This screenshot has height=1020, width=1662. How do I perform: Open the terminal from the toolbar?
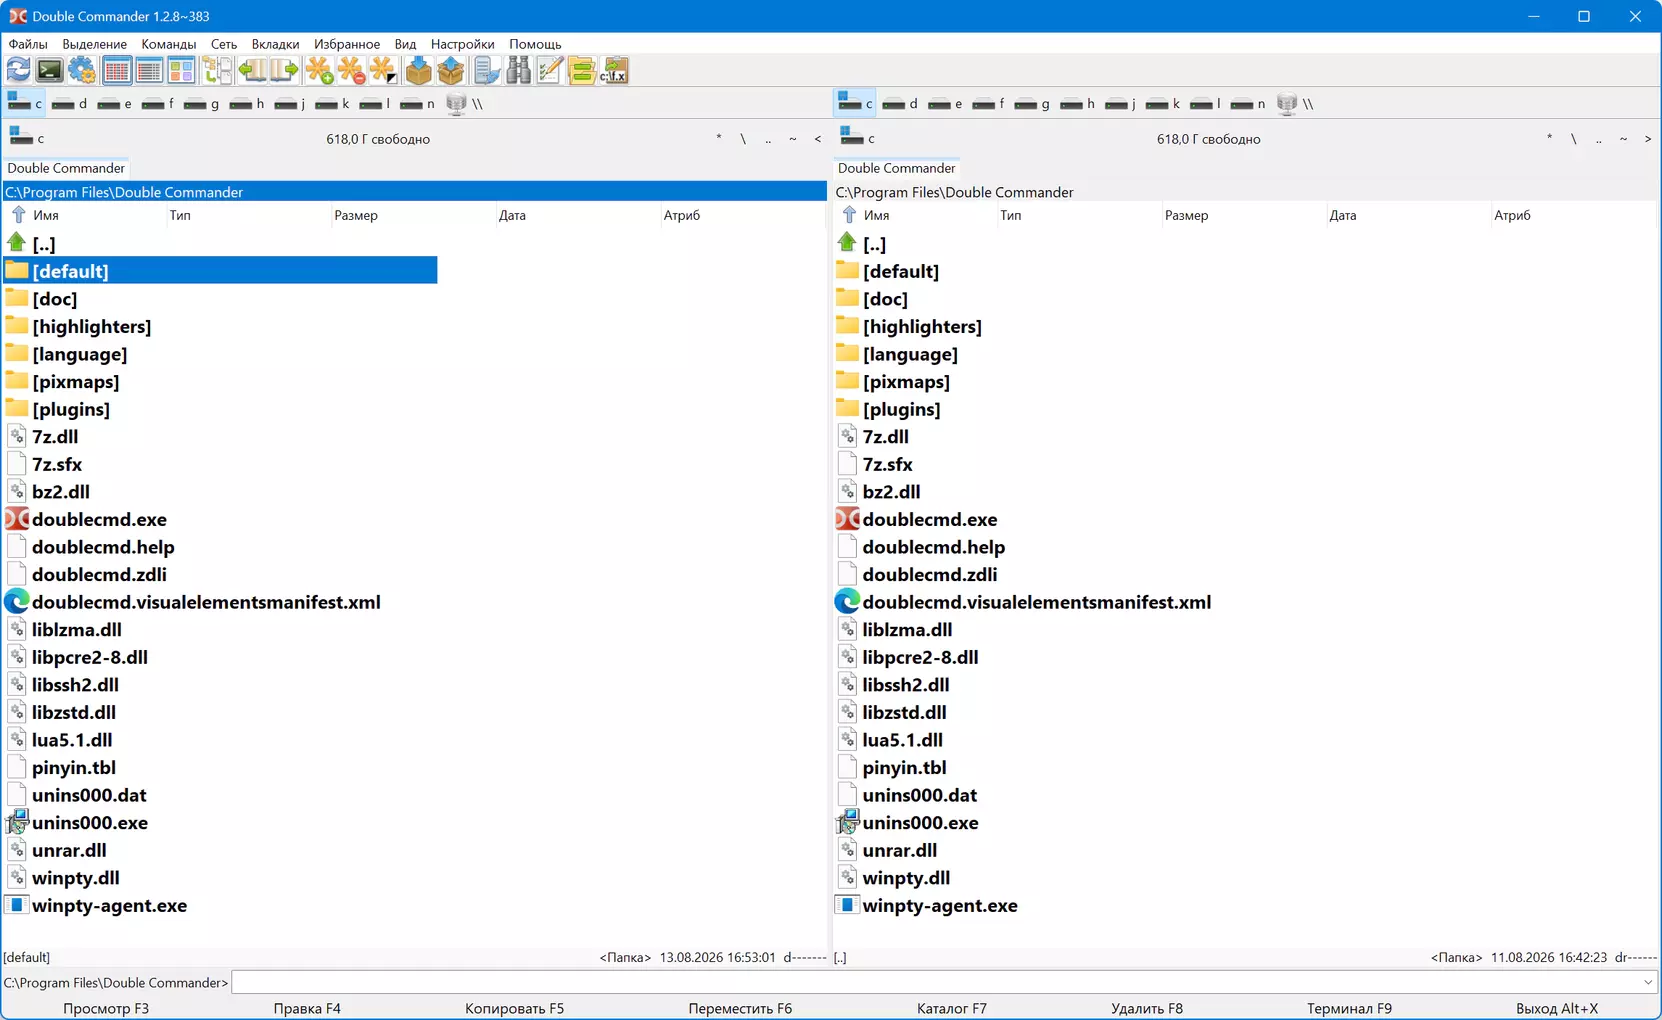click(x=49, y=70)
